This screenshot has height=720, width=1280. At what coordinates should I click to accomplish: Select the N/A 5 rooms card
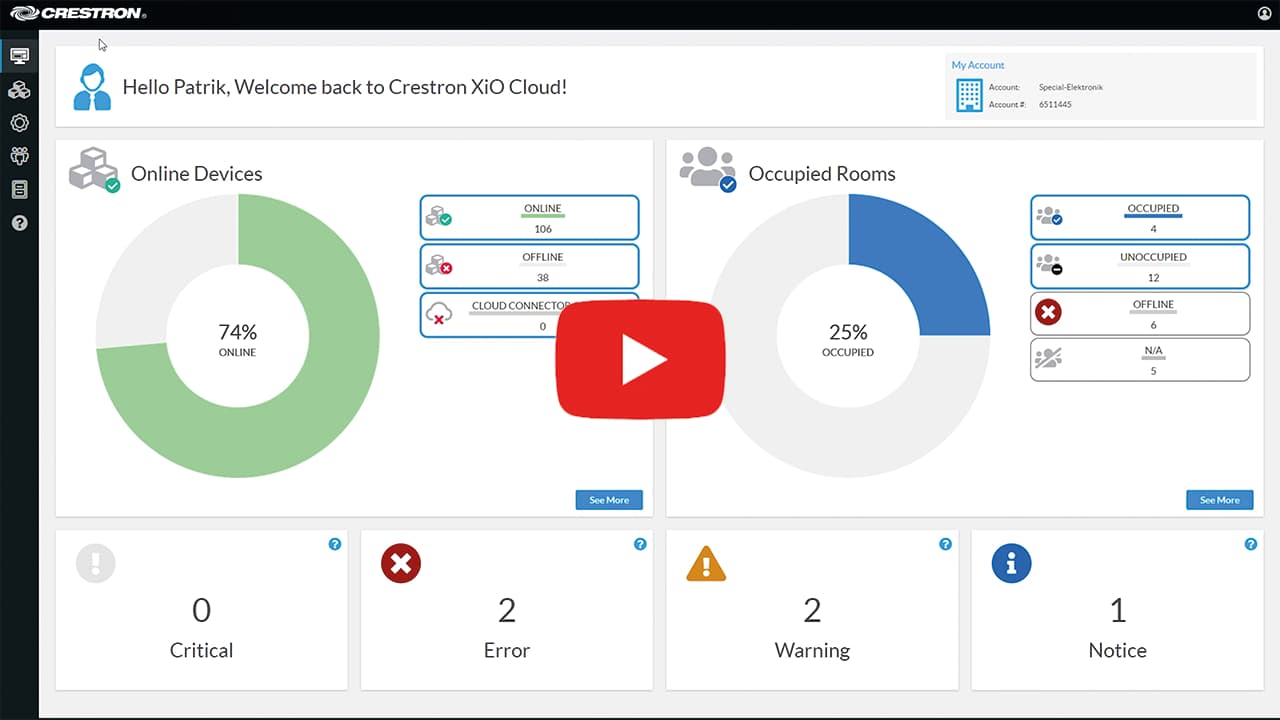click(x=1140, y=360)
